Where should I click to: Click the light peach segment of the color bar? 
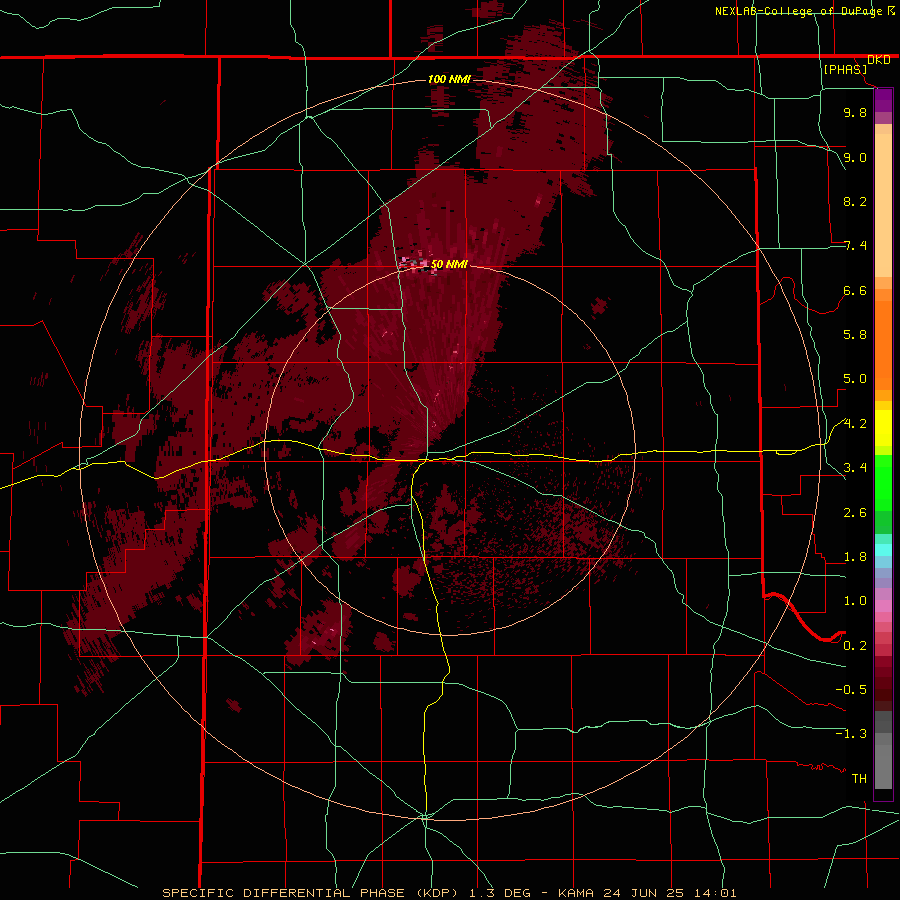tap(883, 205)
